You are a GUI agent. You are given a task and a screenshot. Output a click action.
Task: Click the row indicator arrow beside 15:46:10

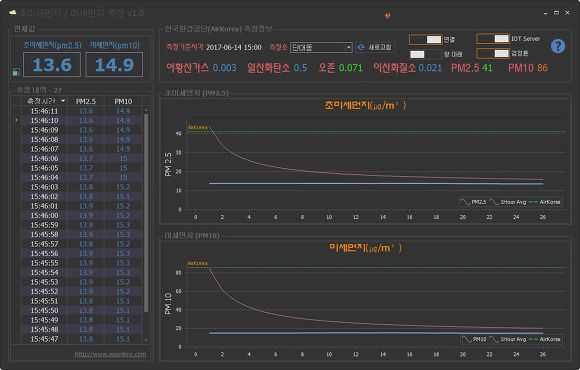pyautogui.click(x=16, y=120)
